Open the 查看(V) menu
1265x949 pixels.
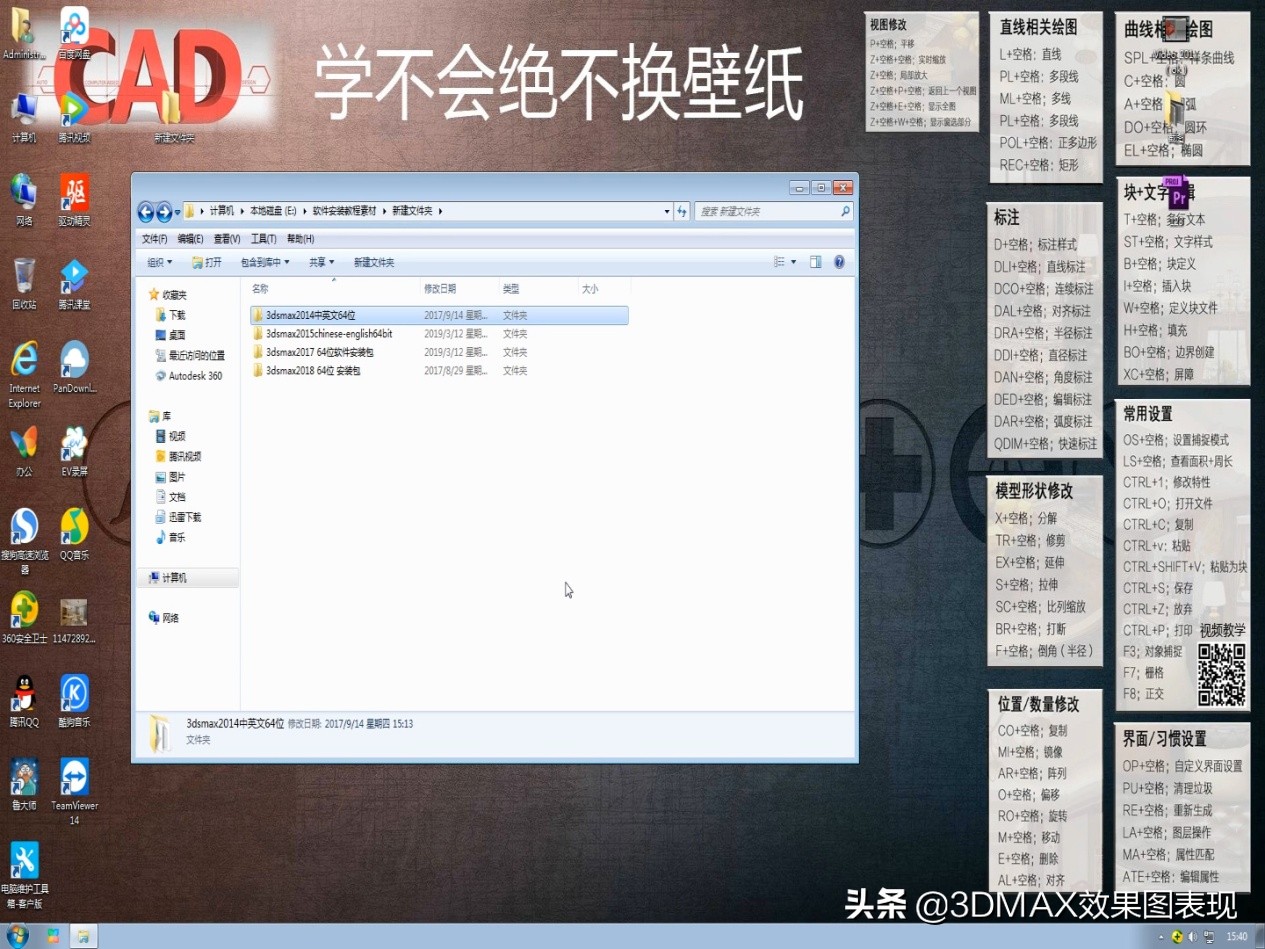point(227,239)
